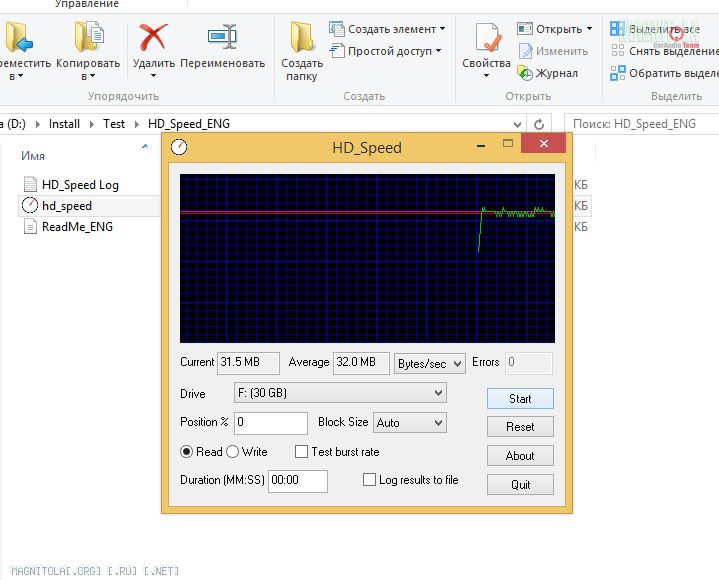719x580 pixels.
Task: Minimize the HD_Speed window
Action: click(x=481, y=146)
